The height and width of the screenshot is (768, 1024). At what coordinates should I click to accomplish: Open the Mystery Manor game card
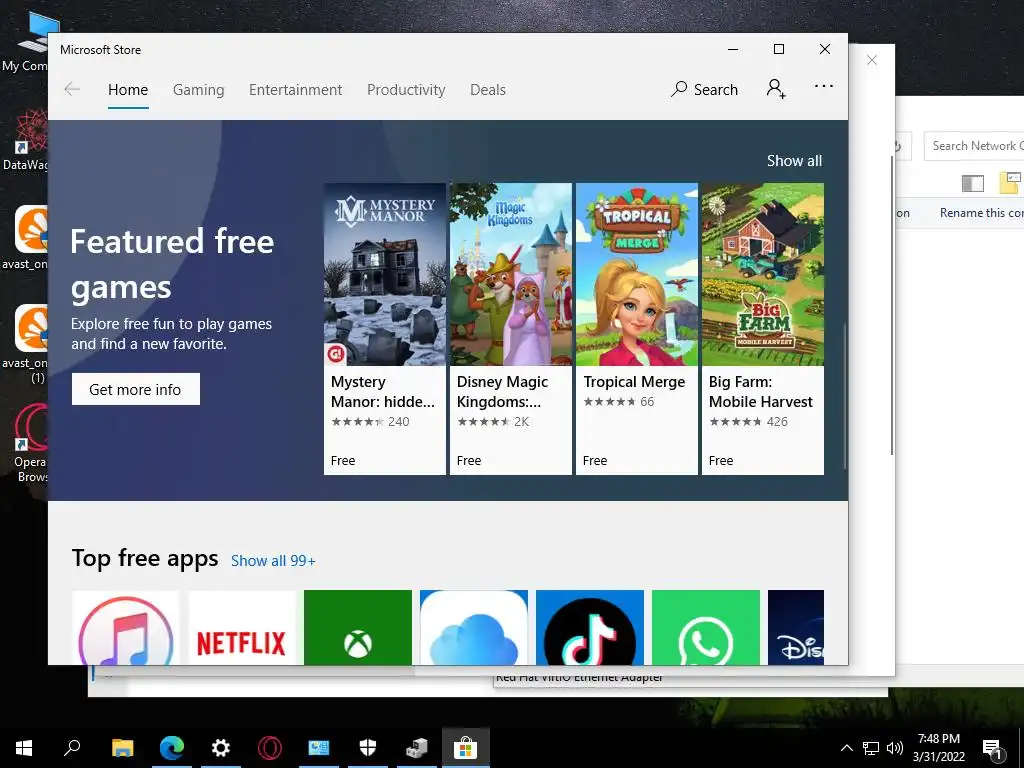385,328
